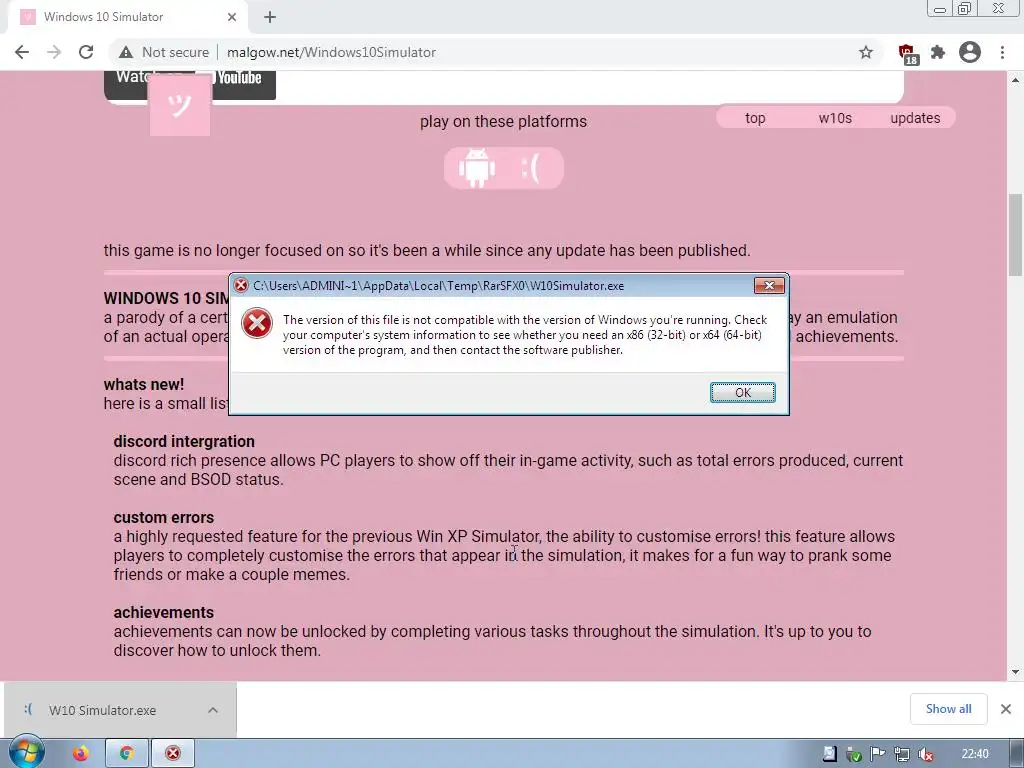Image resolution: width=1024 pixels, height=768 pixels.
Task: Click the 'custom errors' heading
Action: point(164,517)
